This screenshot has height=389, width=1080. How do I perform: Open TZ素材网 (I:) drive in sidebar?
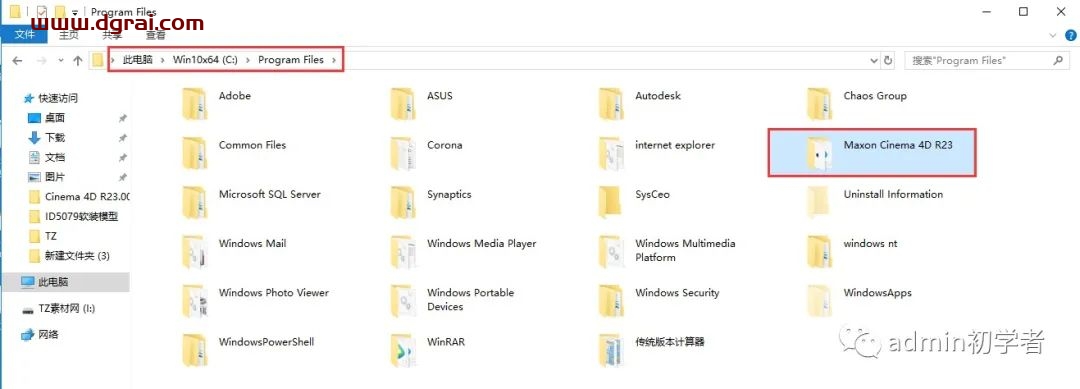click(x=59, y=309)
